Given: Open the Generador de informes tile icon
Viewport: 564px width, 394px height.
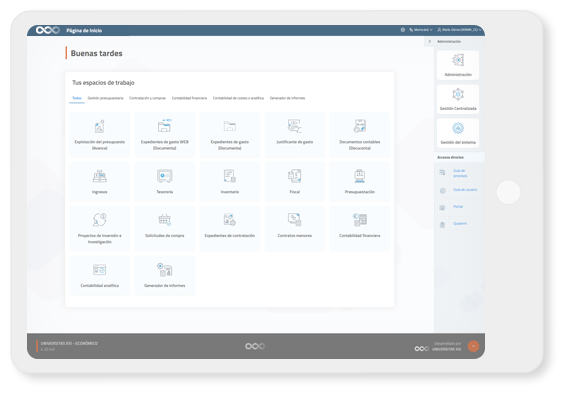Looking at the screenshot, I should pos(165,270).
